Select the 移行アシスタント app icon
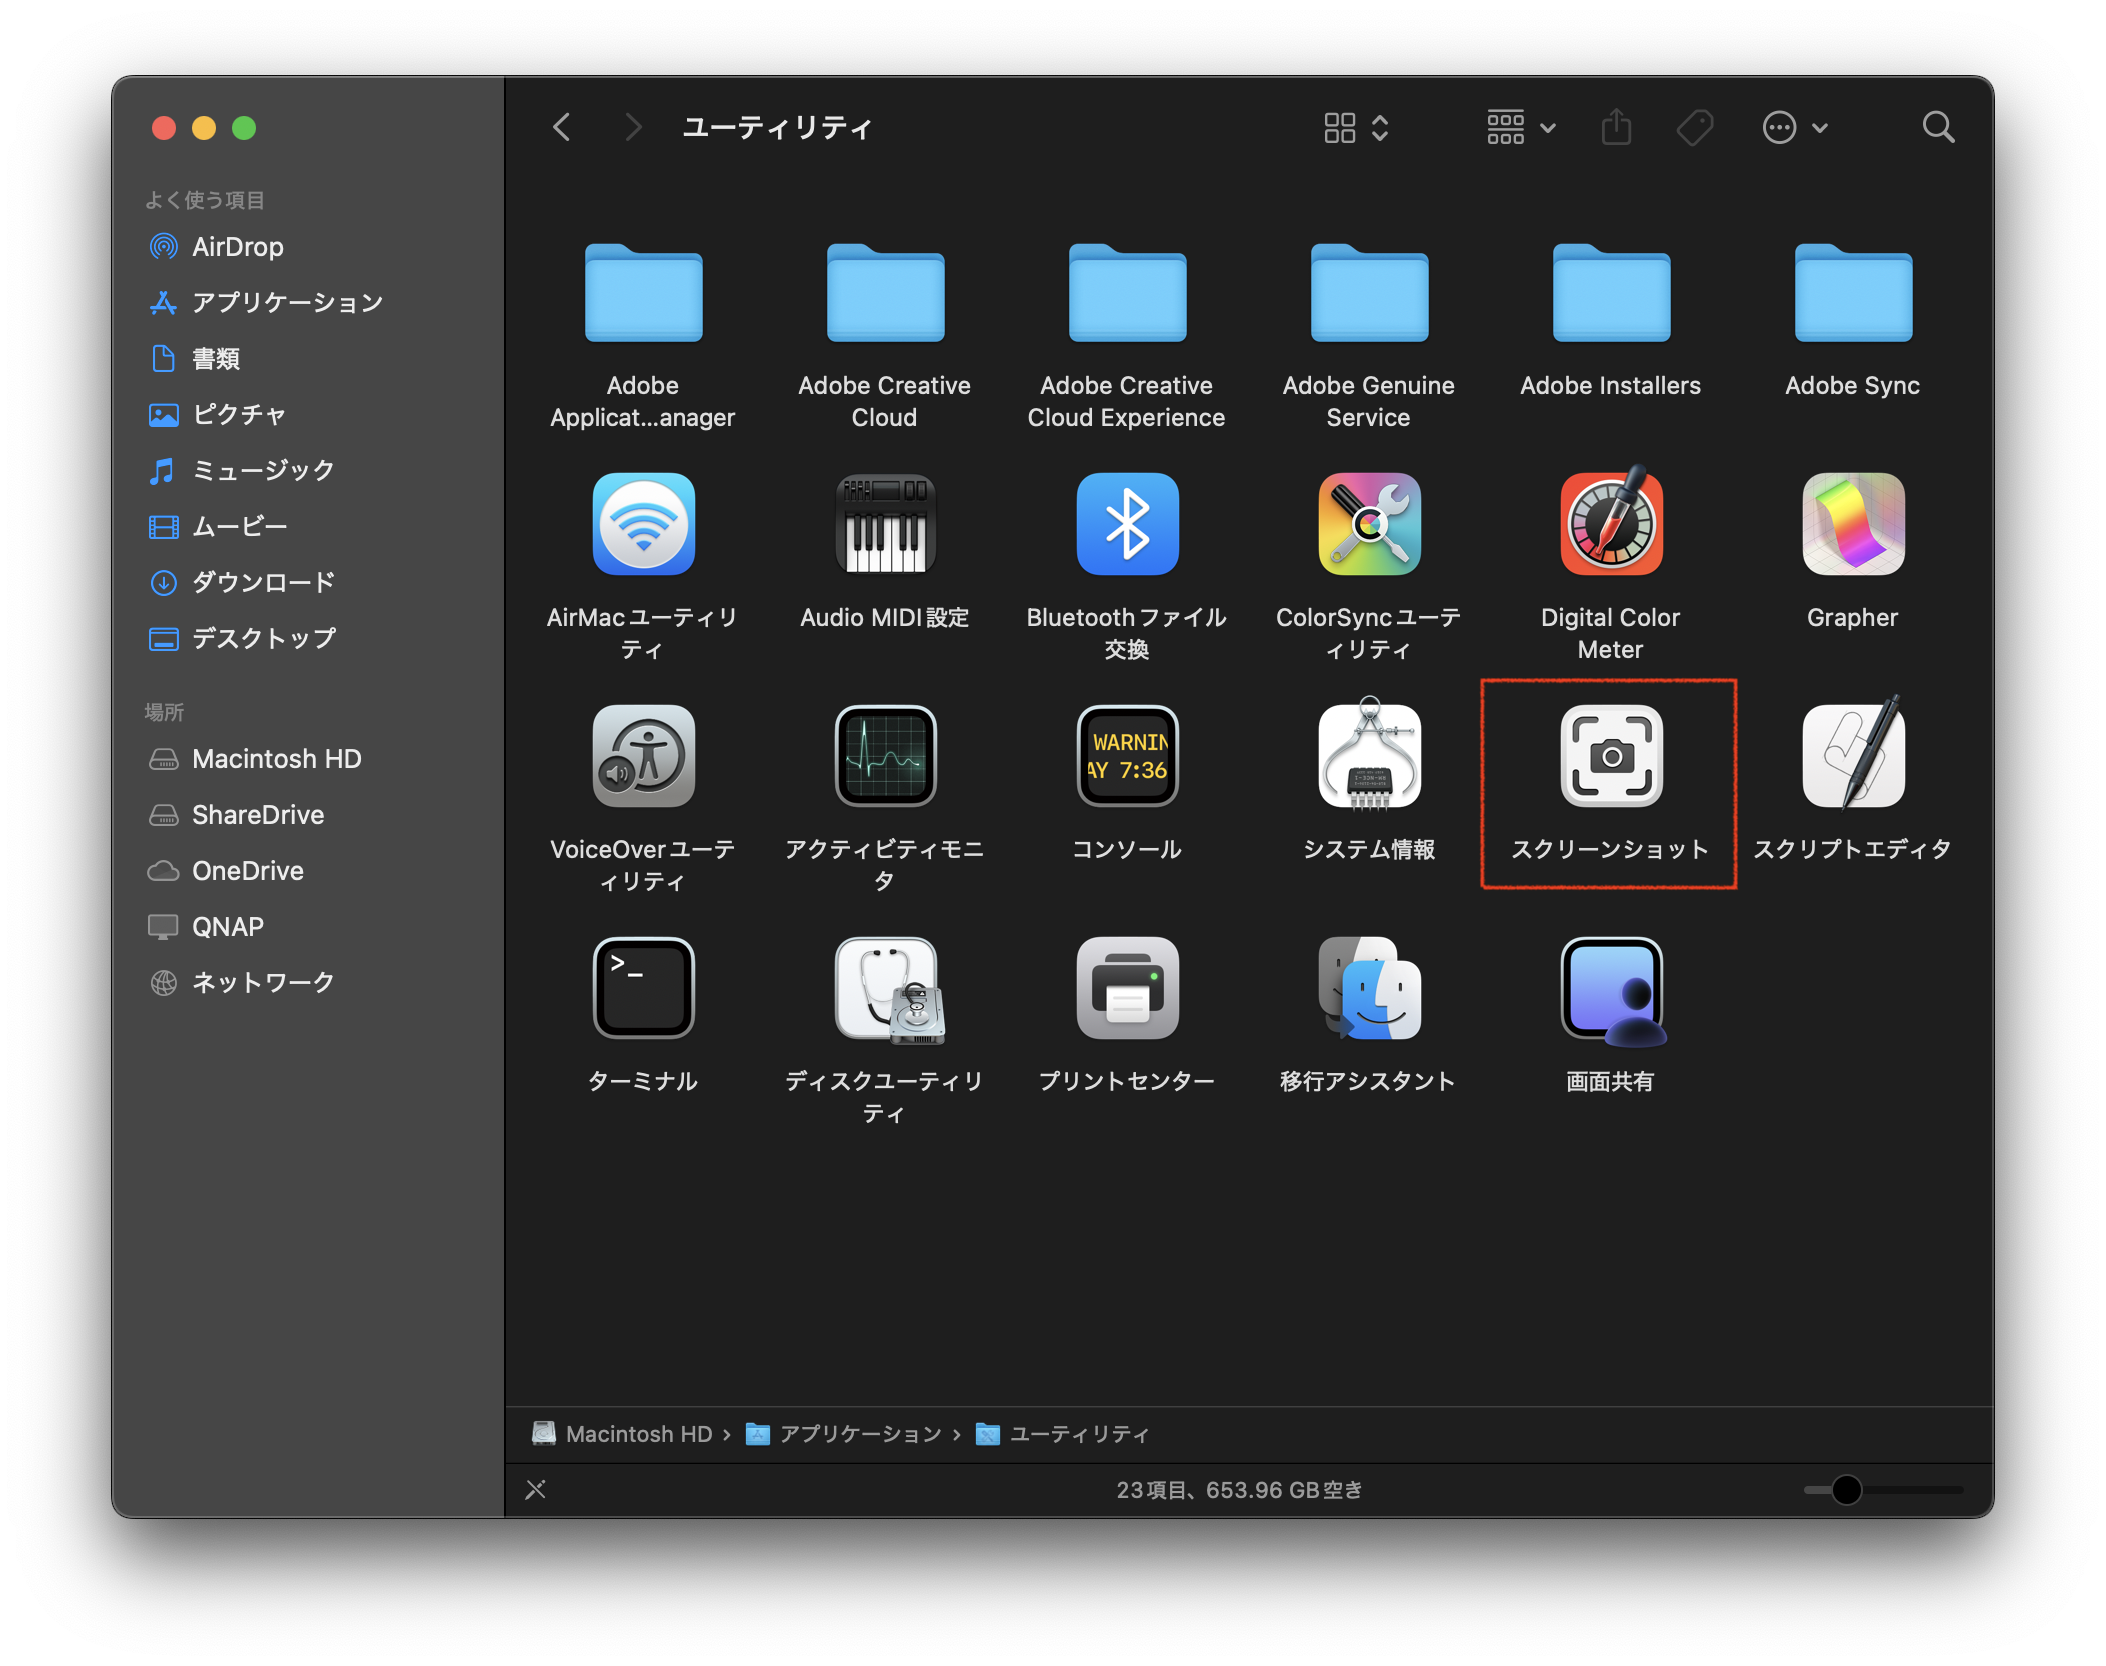 pyautogui.click(x=1369, y=988)
